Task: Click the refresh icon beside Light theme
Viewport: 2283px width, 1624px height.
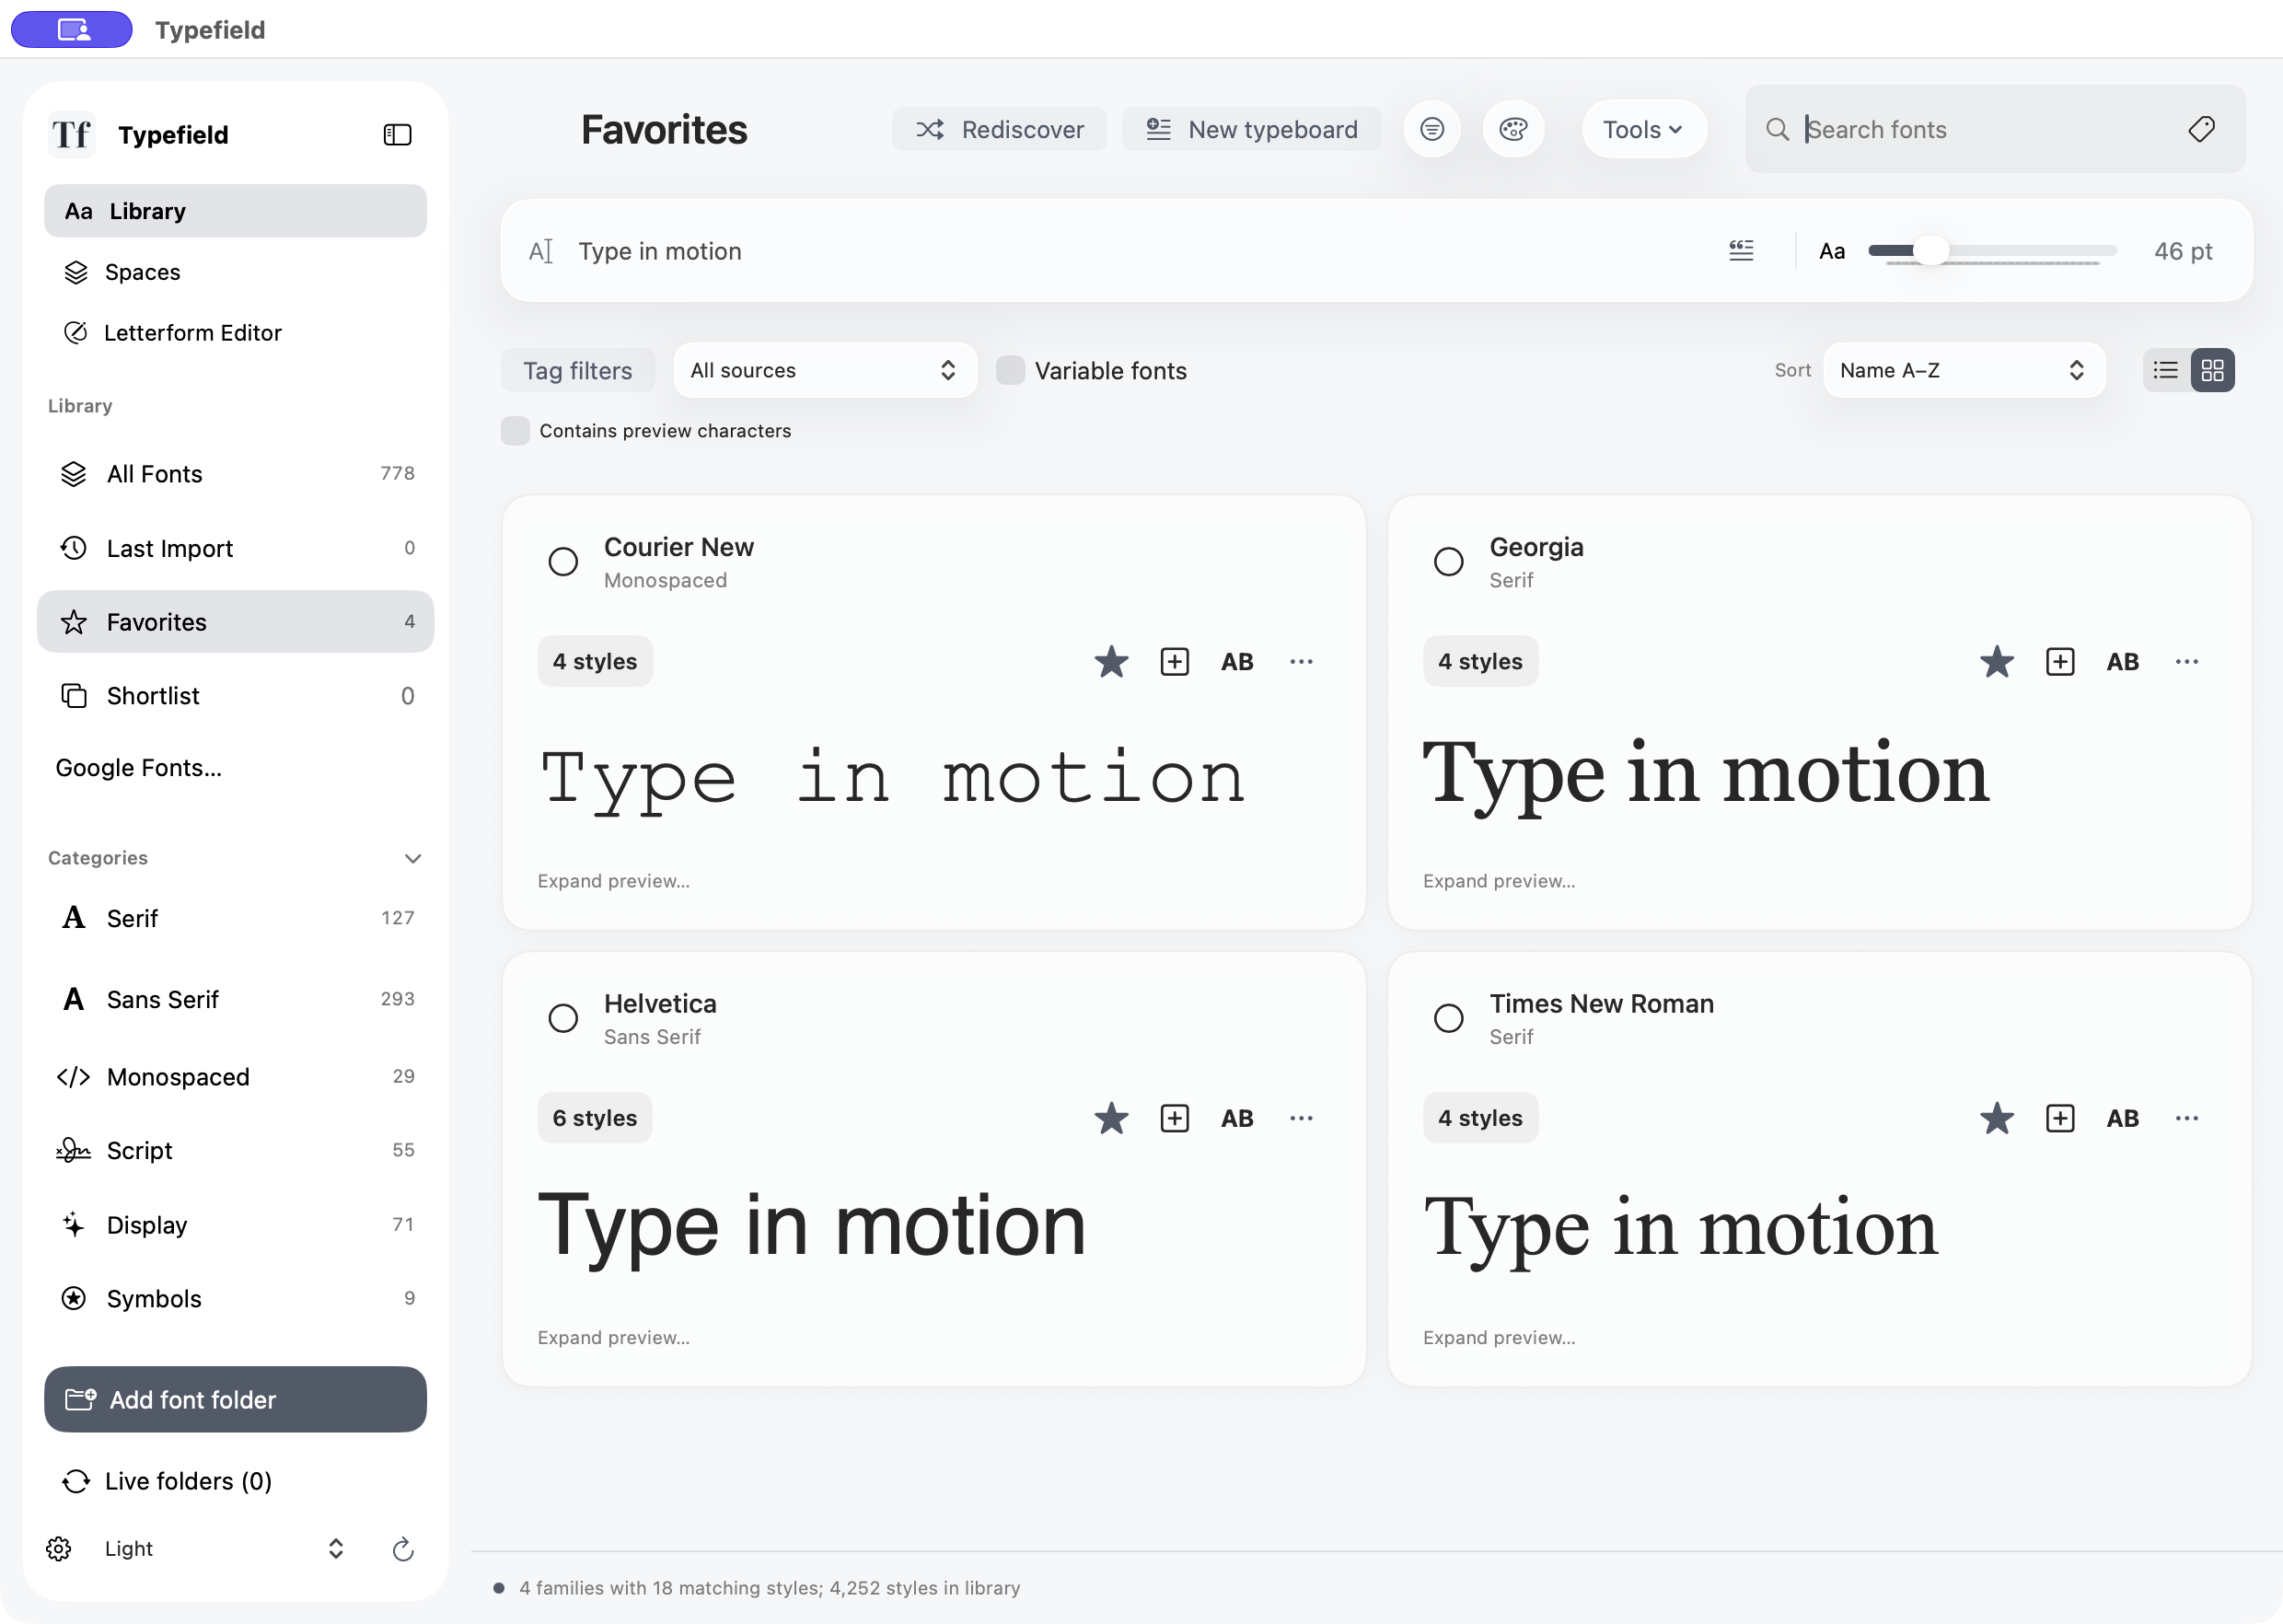Action: 403,1549
